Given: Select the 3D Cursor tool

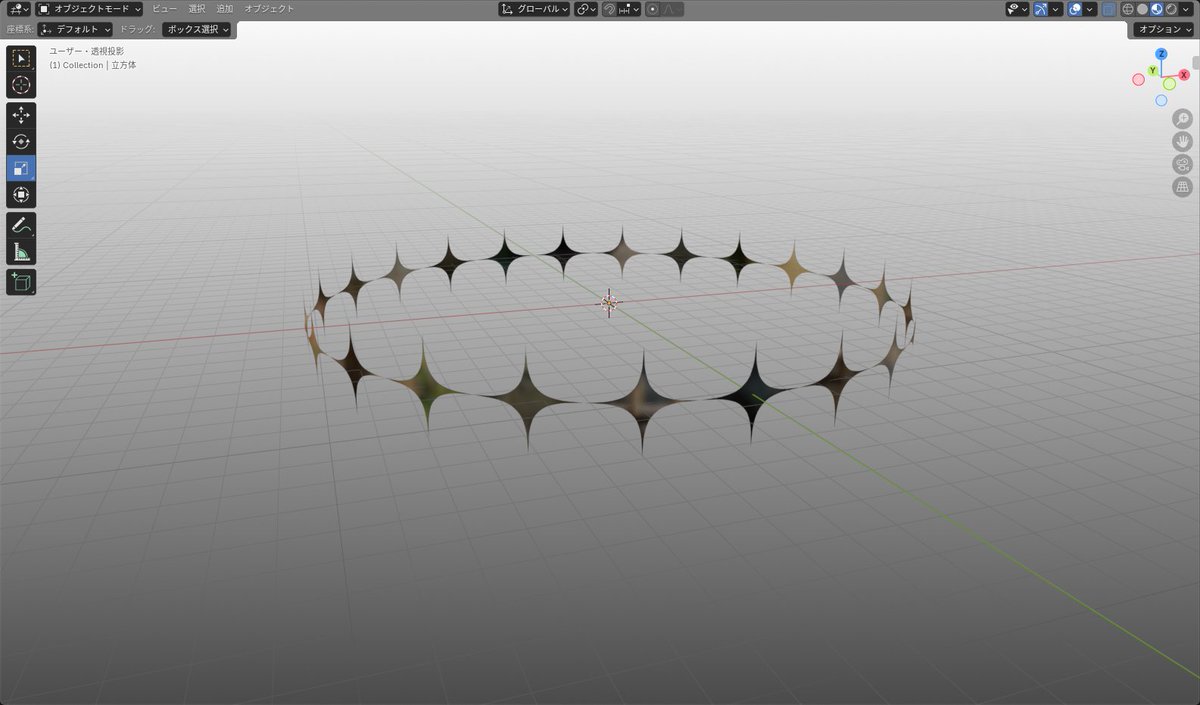Looking at the screenshot, I should pos(21,85).
